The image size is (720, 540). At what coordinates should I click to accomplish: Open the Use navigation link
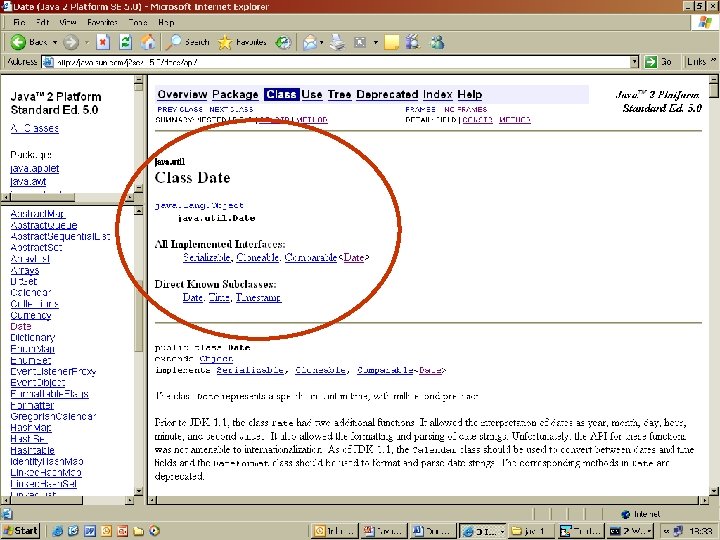312,95
